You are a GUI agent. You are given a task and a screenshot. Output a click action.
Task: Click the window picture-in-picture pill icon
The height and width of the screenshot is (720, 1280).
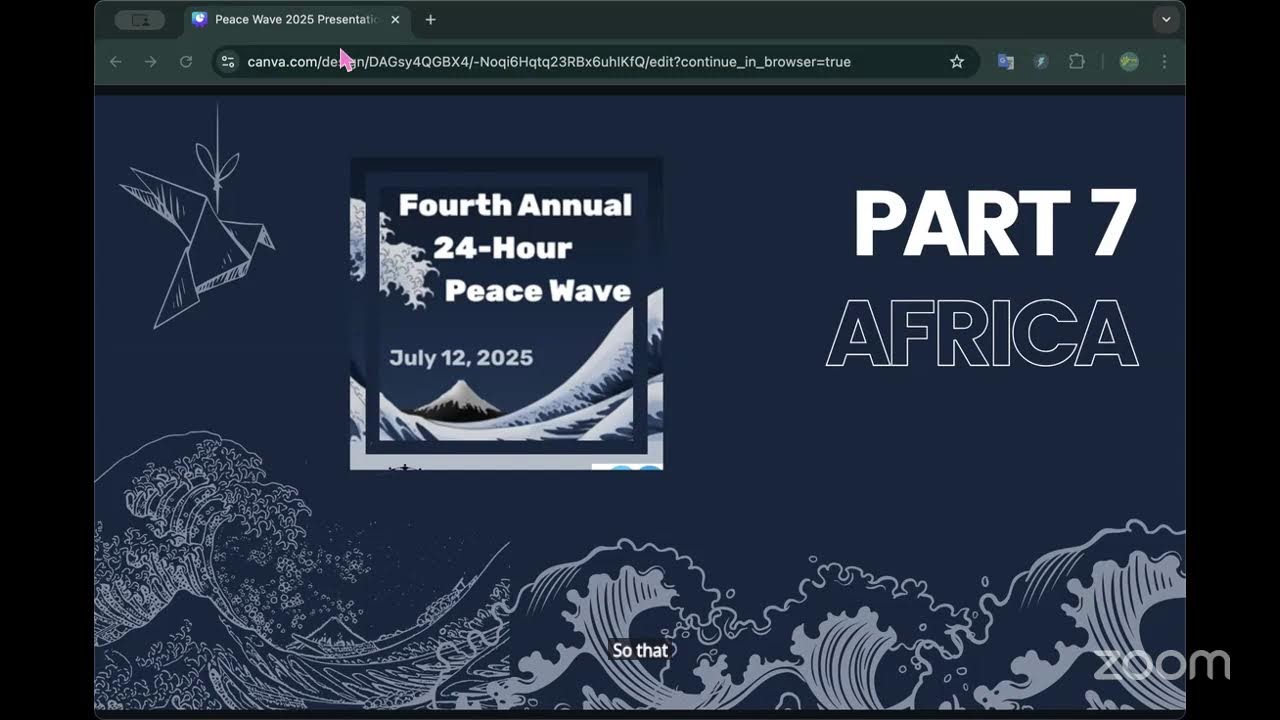coord(140,19)
